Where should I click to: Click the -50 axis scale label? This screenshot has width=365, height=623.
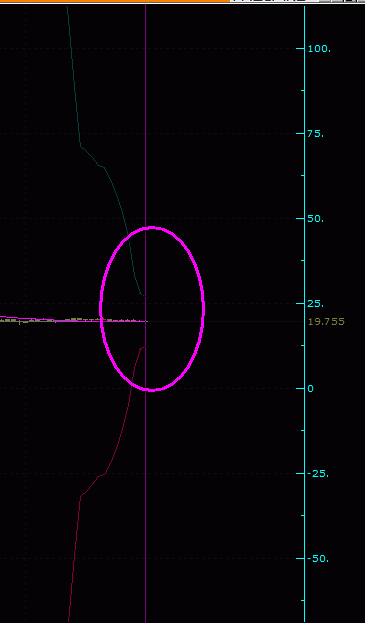318,559
